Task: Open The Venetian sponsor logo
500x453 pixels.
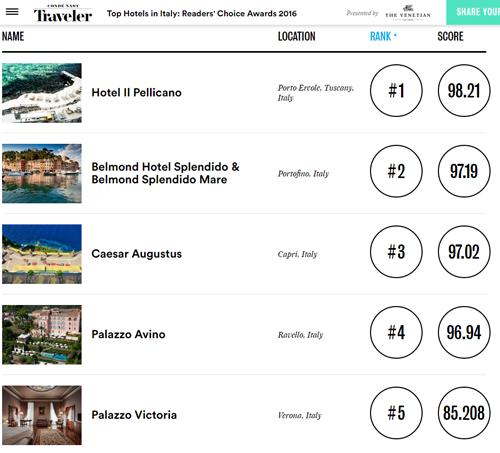Action: pos(408,13)
